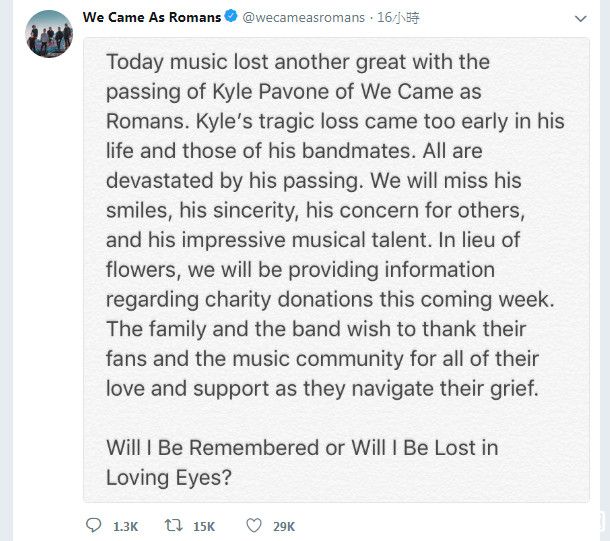This screenshot has height=541, width=610.
Task: Expand the tweet options chevron
Action: pos(581,19)
